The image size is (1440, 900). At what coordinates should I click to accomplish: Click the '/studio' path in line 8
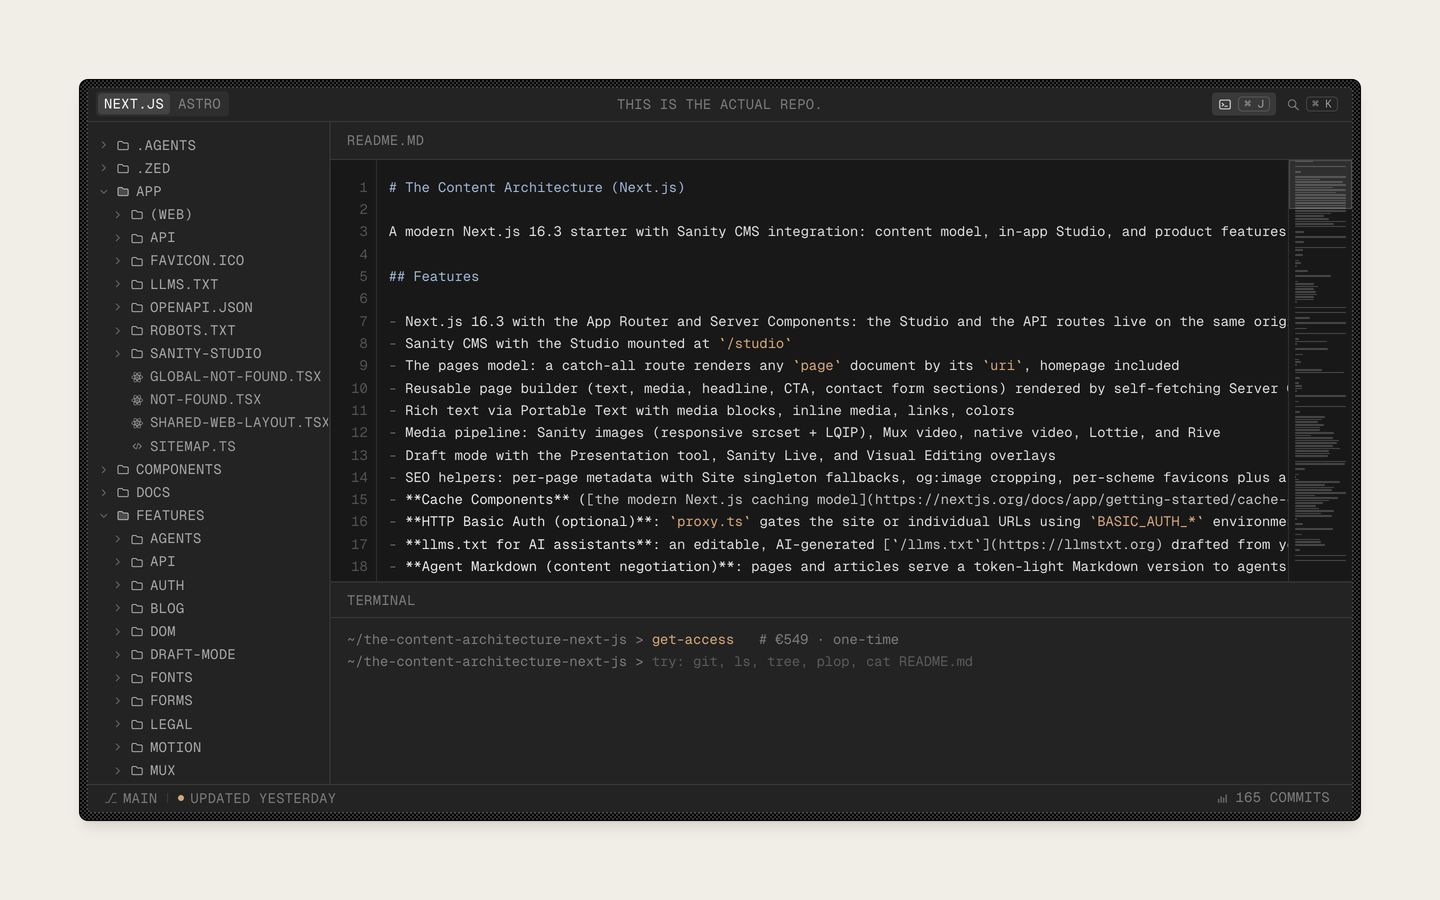tap(755, 344)
